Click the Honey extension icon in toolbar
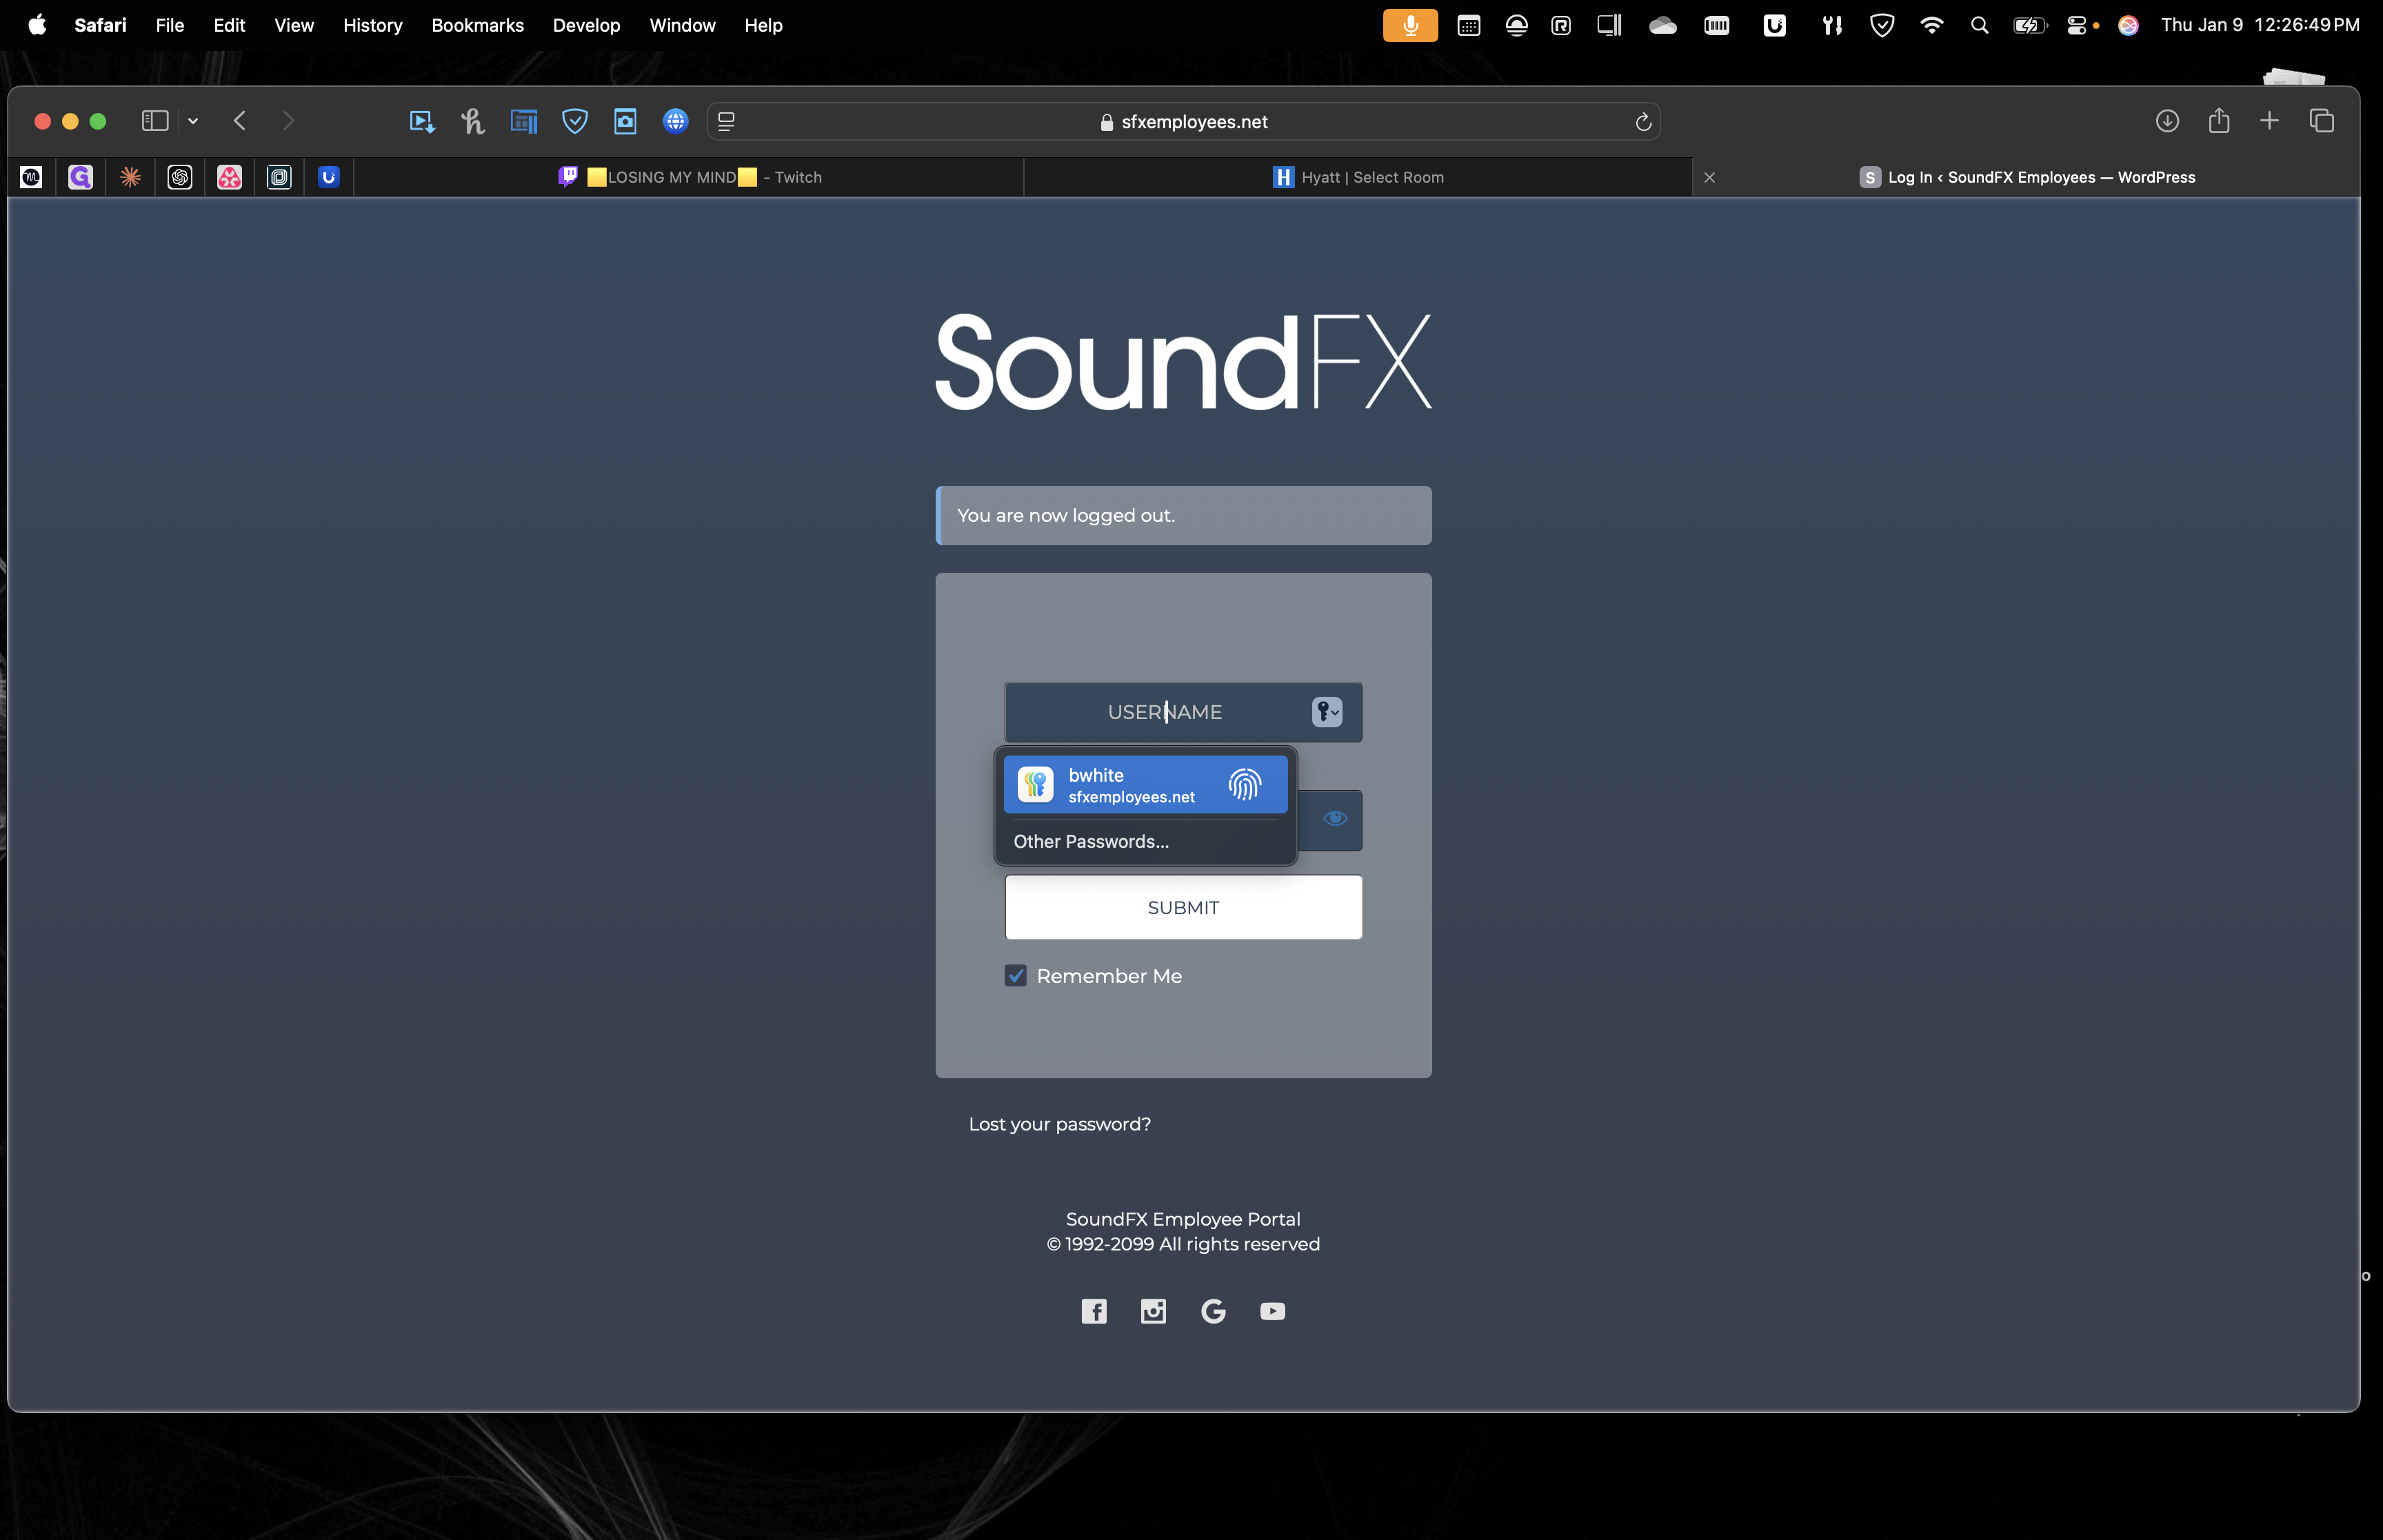This screenshot has height=1540, width=2383. [x=473, y=121]
